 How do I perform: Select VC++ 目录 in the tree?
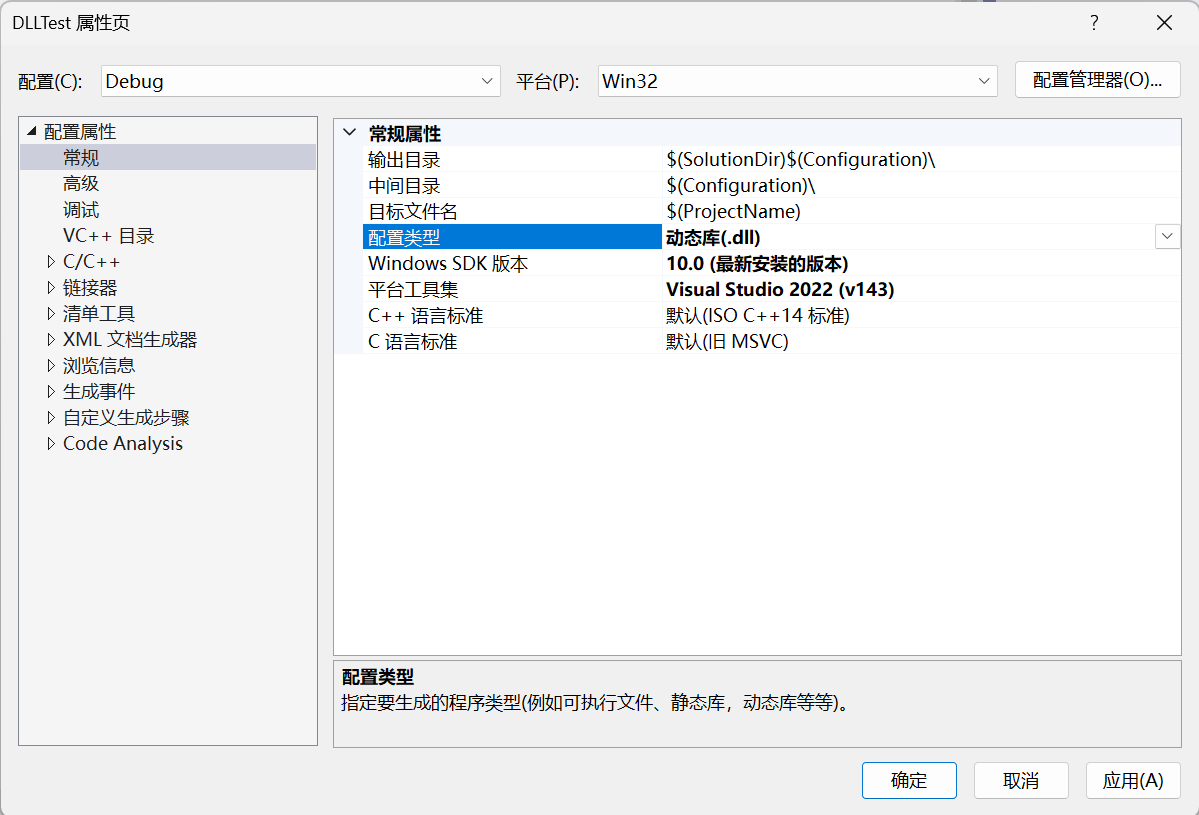pos(109,235)
